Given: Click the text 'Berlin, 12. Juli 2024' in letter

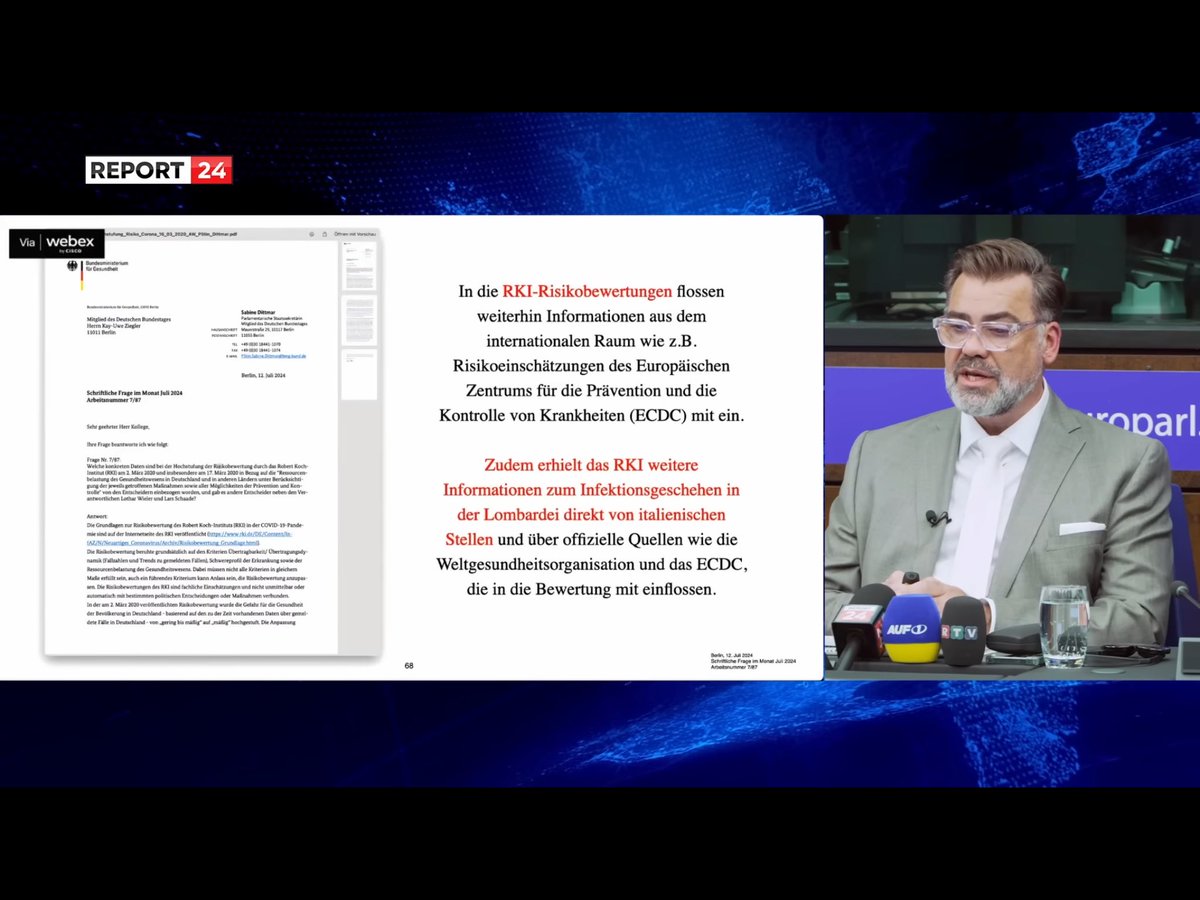Looking at the screenshot, I should click(263, 376).
